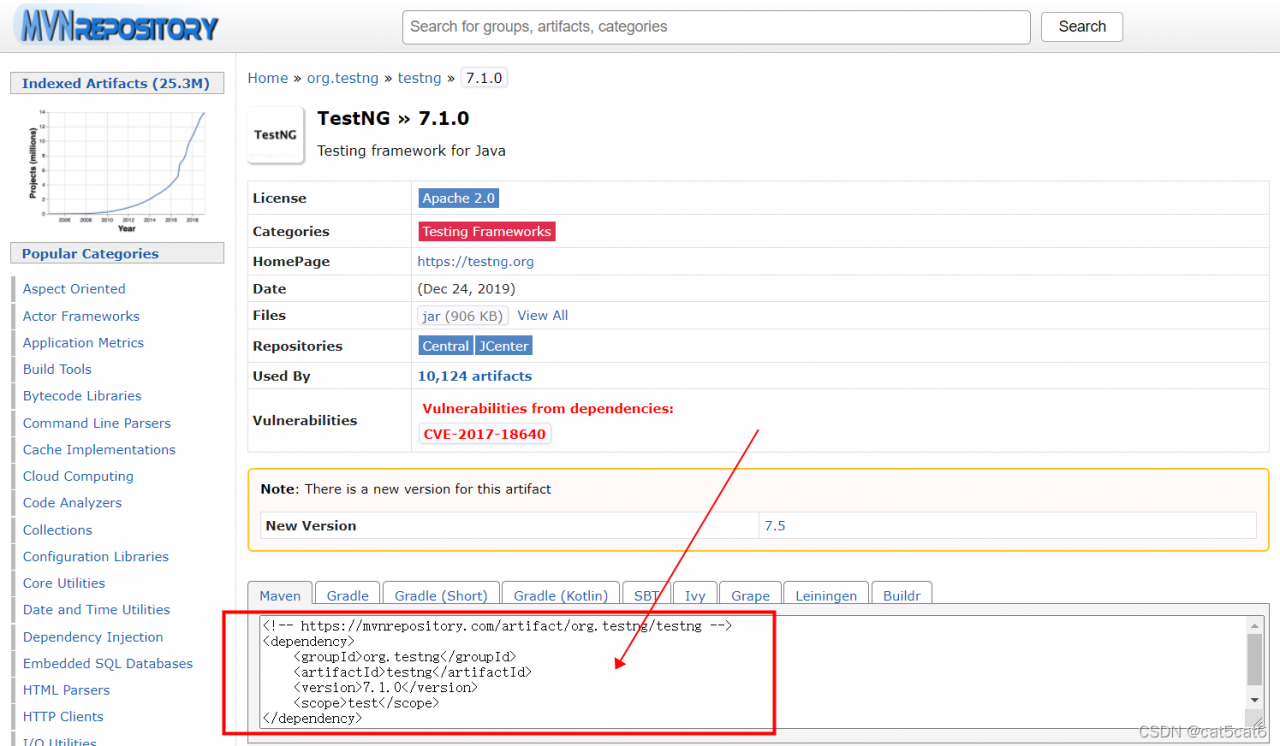This screenshot has width=1280, height=746.
Task: Switch to the Gradle (Kotlin) tab
Action: click(561, 595)
